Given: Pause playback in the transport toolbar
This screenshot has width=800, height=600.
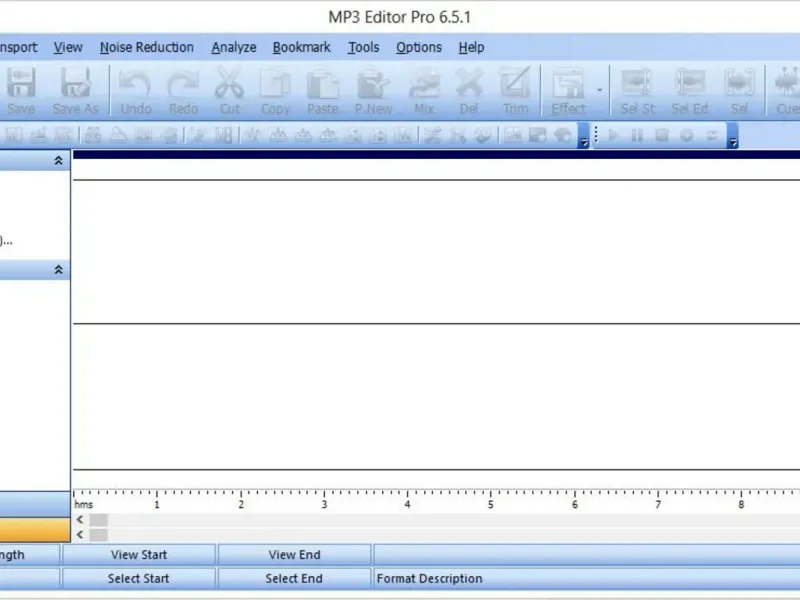Looking at the screenshot, I should (x=637, y=135).
